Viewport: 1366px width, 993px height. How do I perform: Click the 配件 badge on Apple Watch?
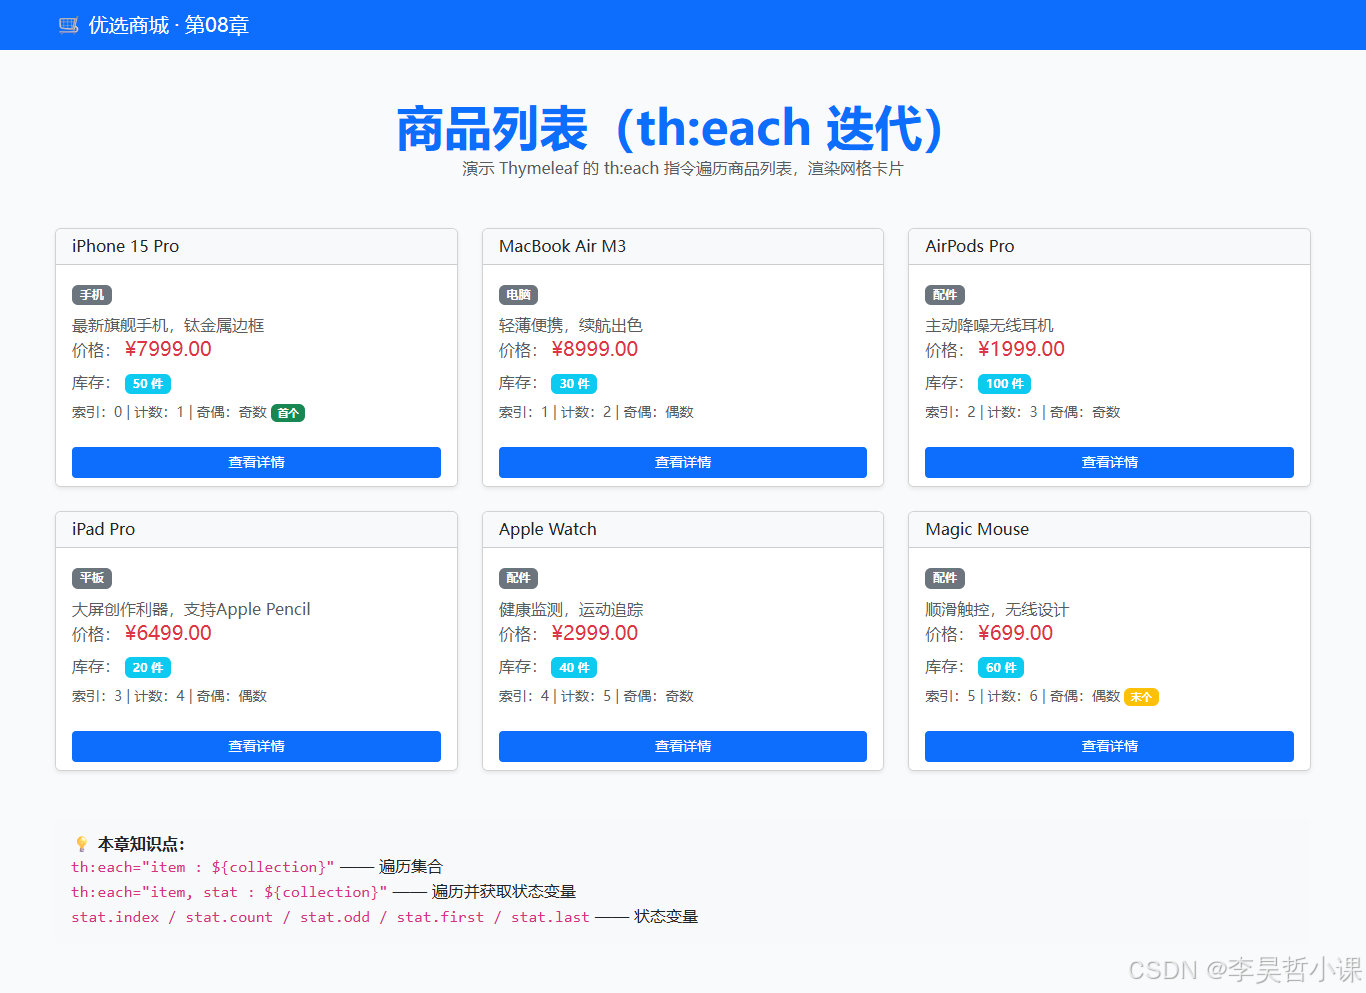pyautogui.click(x=518, y=578)
